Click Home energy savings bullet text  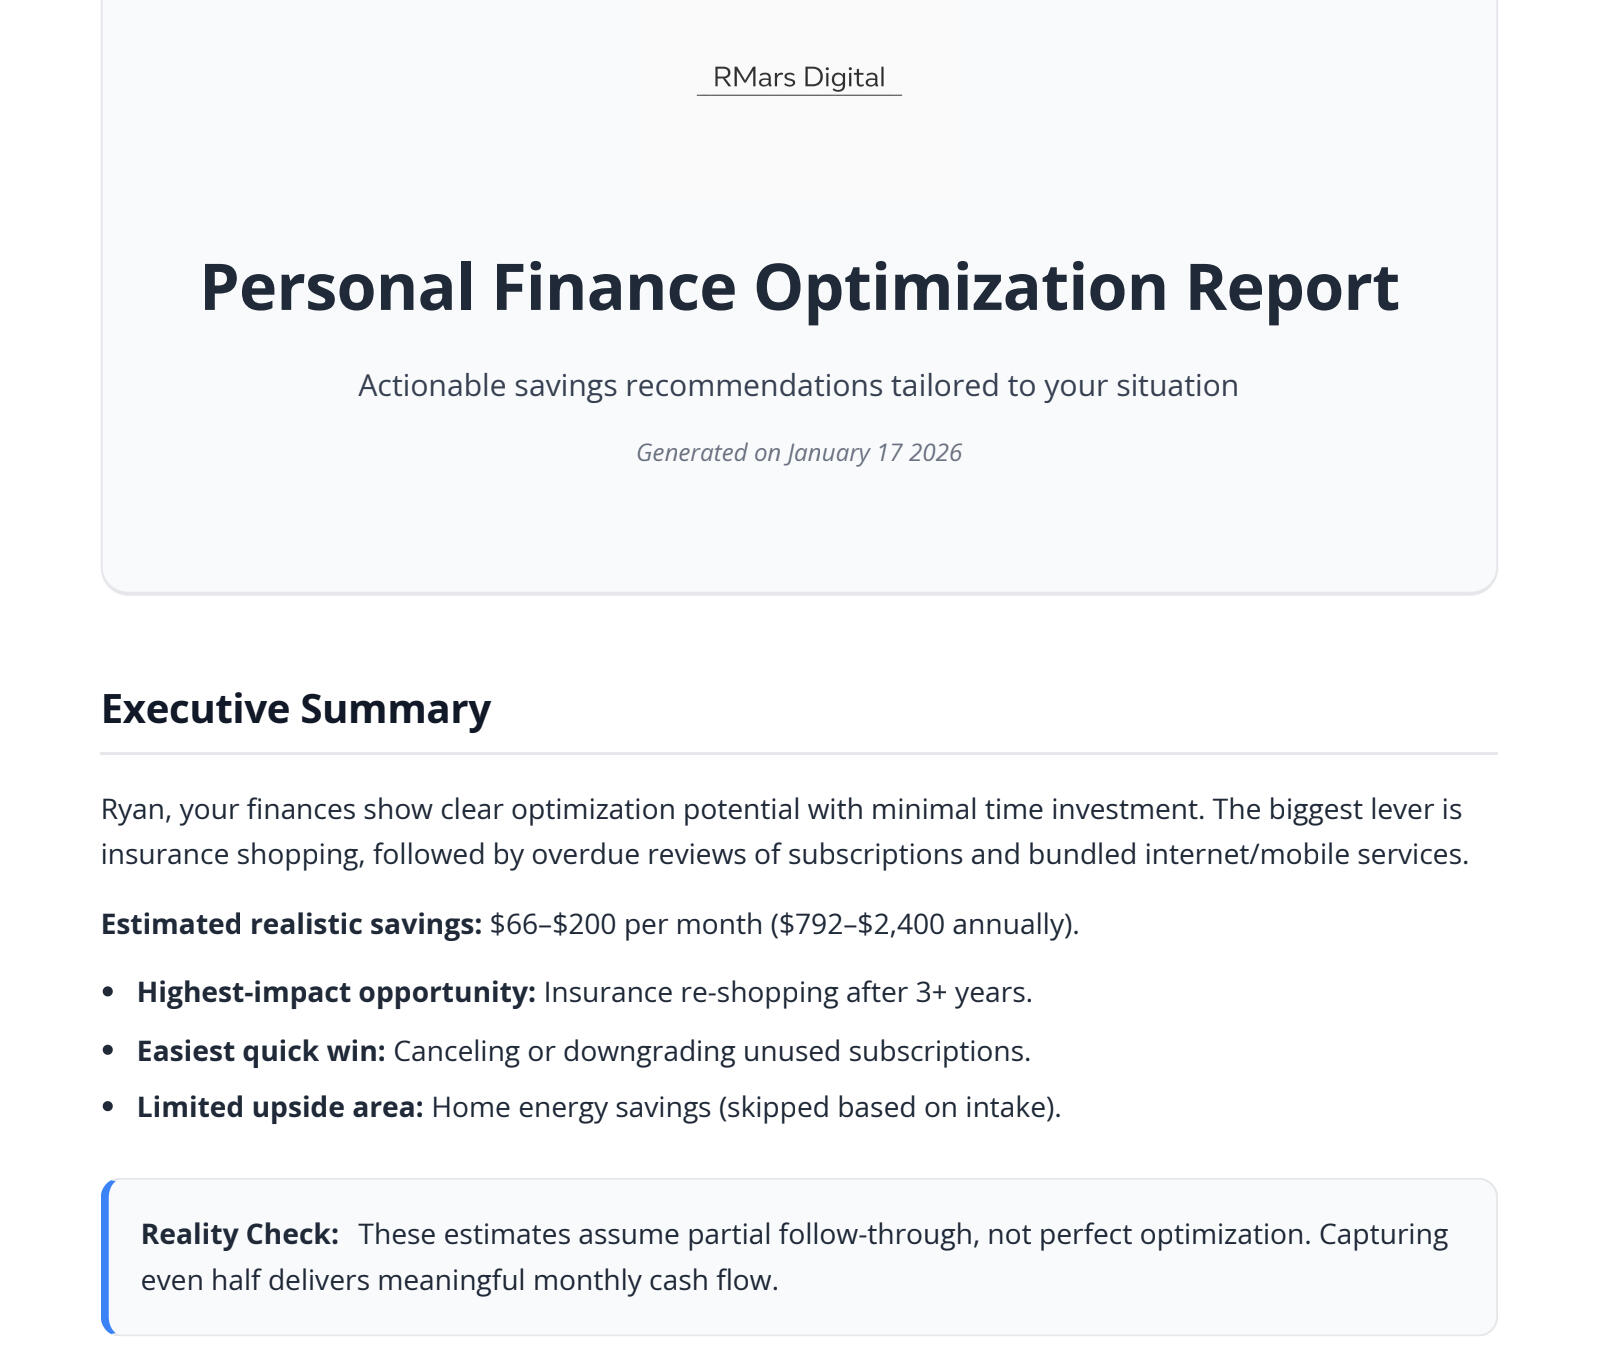(745, 1107)
